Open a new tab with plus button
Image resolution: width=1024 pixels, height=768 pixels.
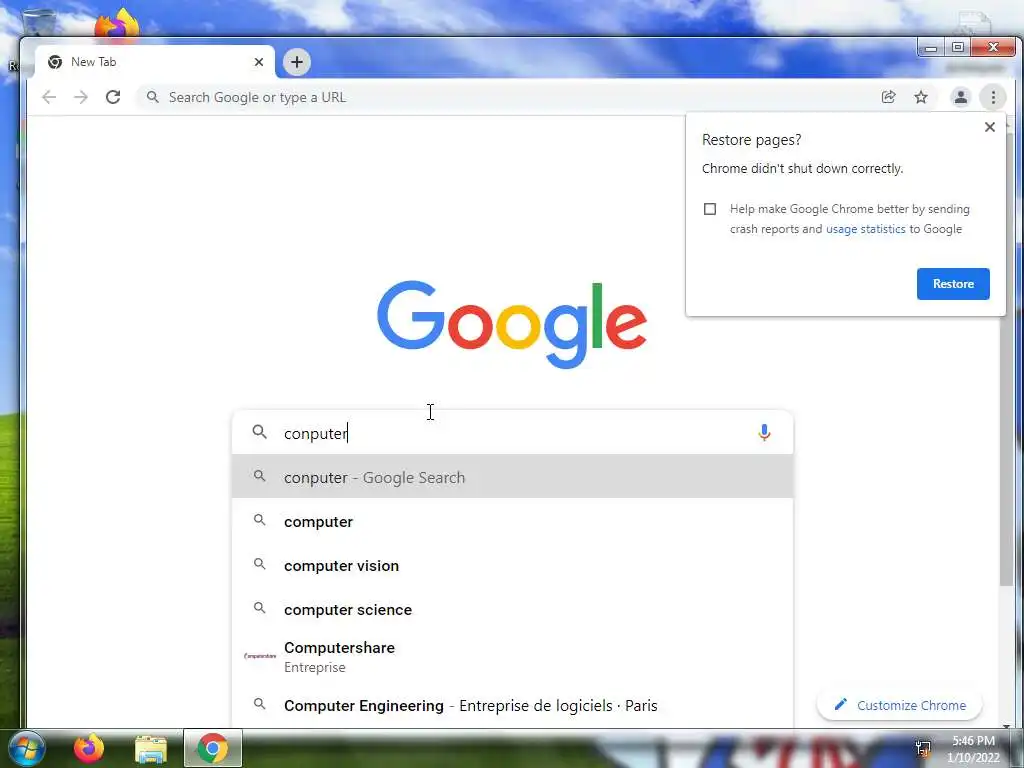pyautogui.click(x=296, y=62)
